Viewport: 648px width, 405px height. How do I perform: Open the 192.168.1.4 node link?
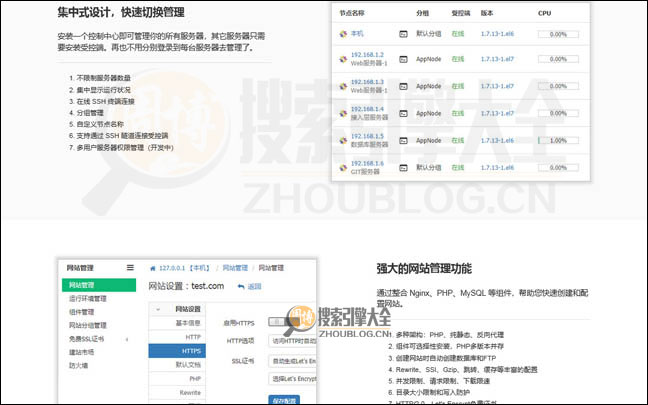(x=367, y=109)
